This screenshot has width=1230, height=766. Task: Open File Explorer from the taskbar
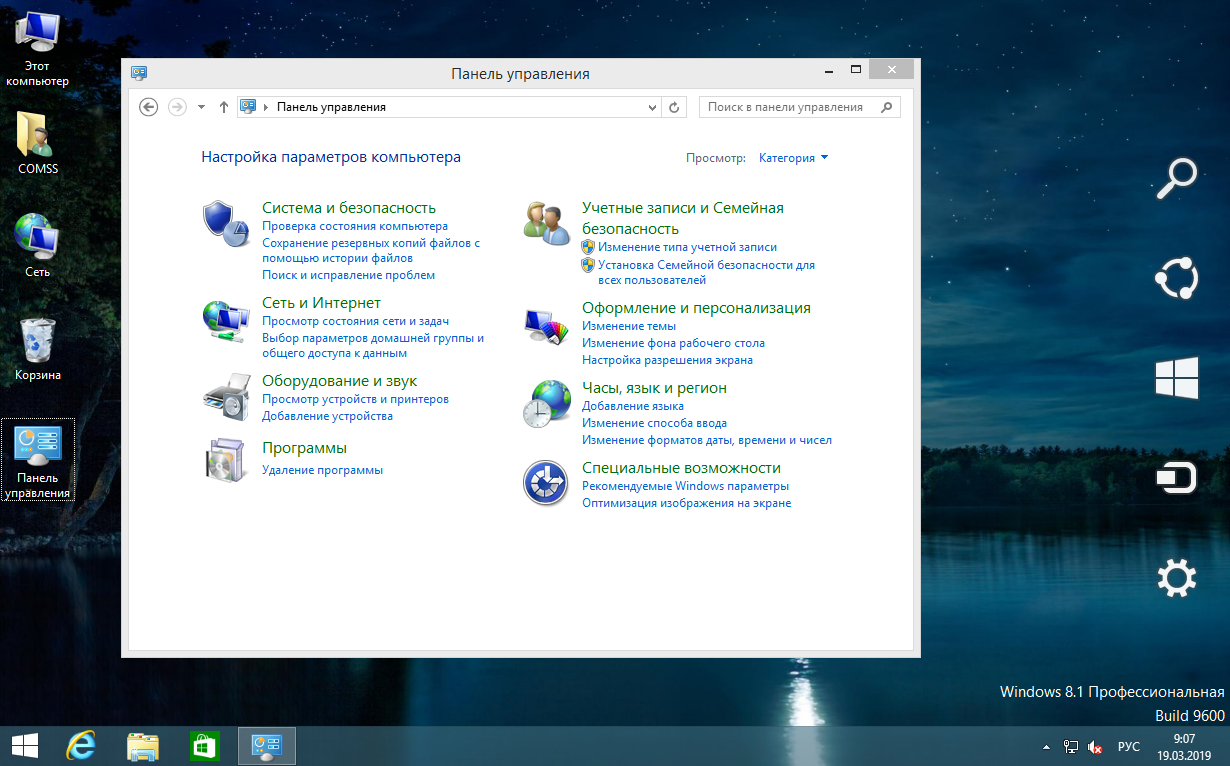coord(143,745)
